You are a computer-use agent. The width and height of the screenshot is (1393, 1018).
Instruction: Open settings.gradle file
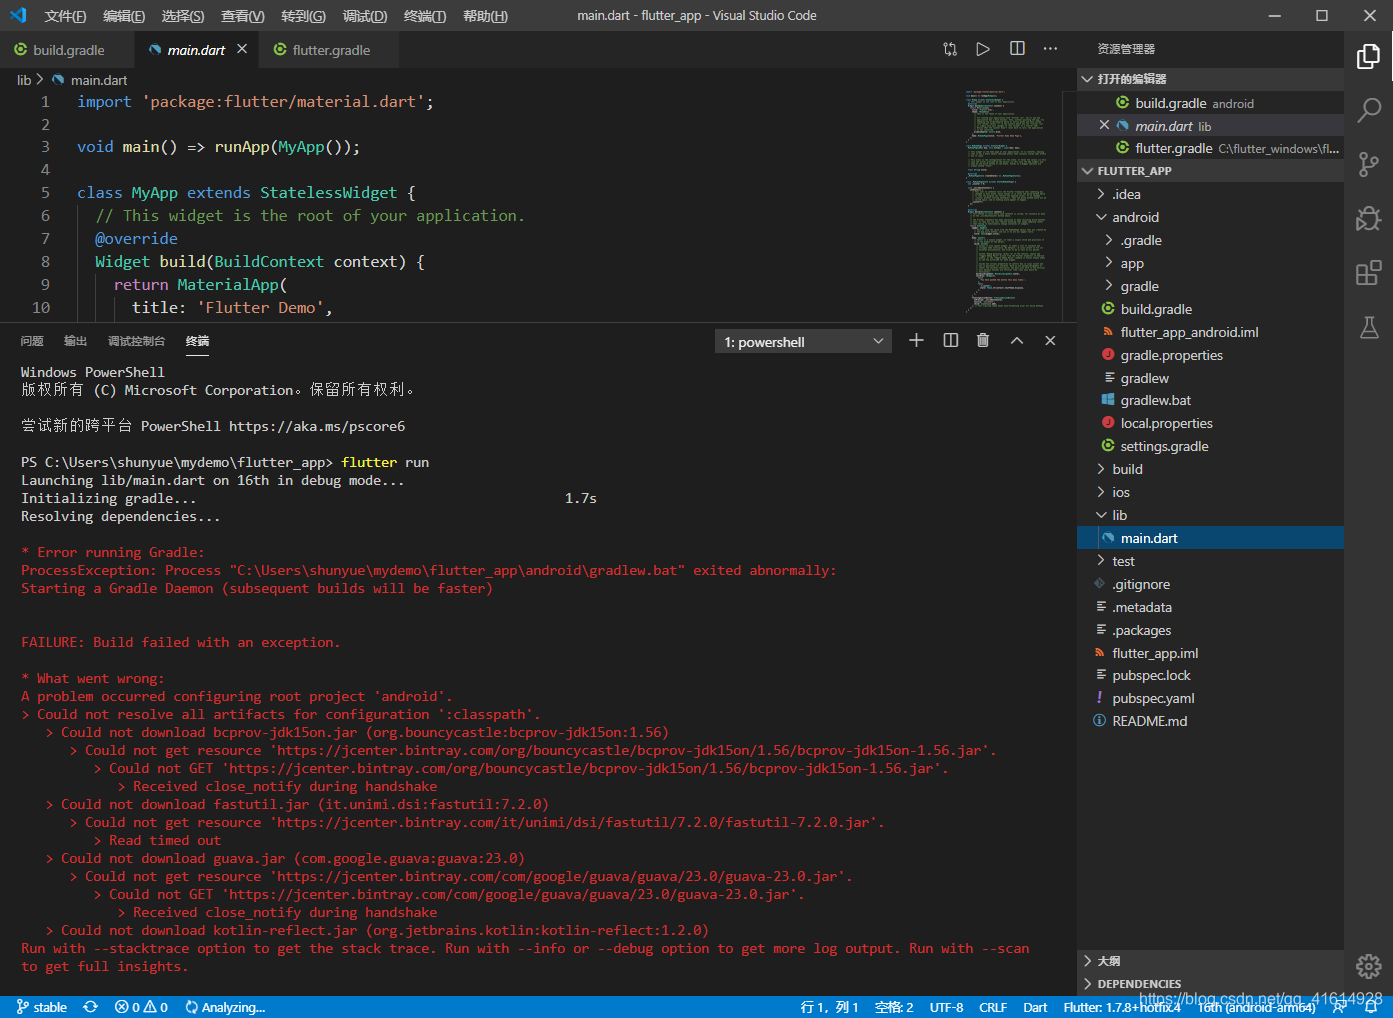coord(1210,446)
